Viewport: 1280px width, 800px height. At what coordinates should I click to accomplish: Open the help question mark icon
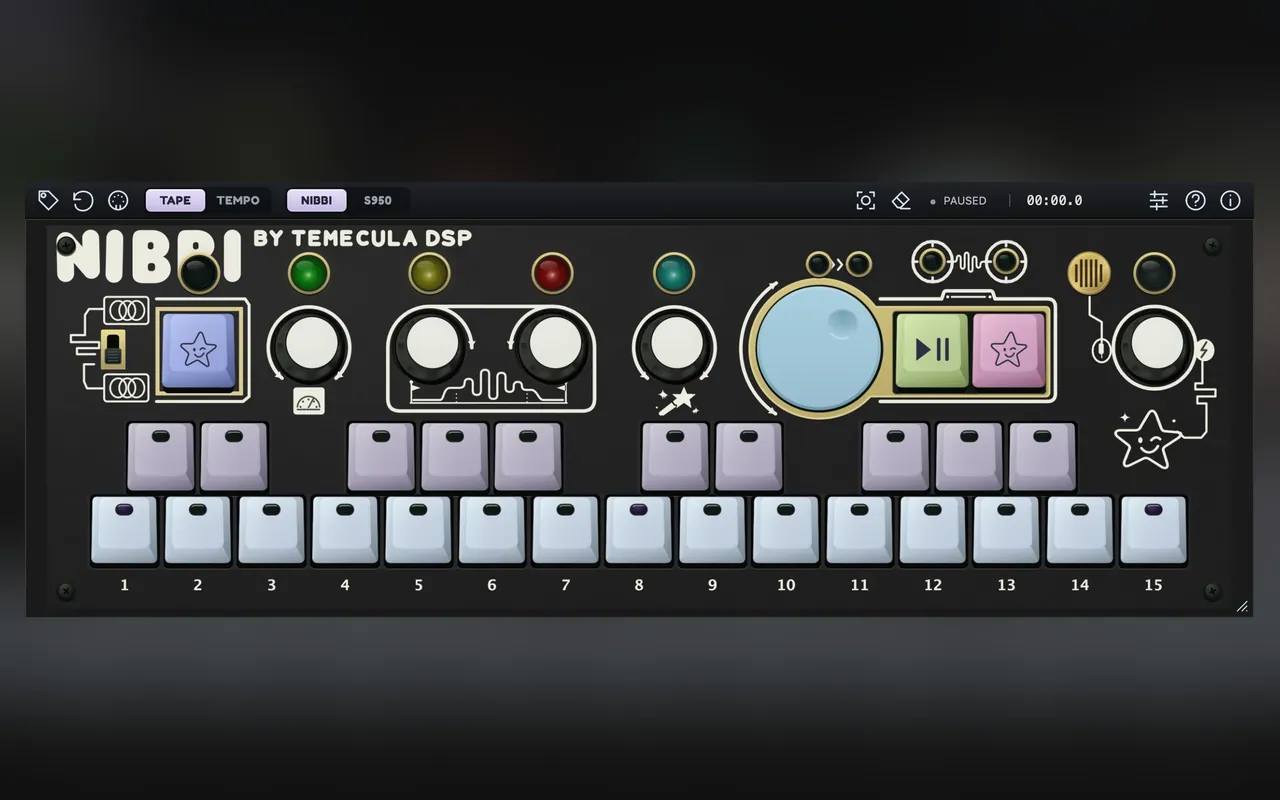(1195, 200)
